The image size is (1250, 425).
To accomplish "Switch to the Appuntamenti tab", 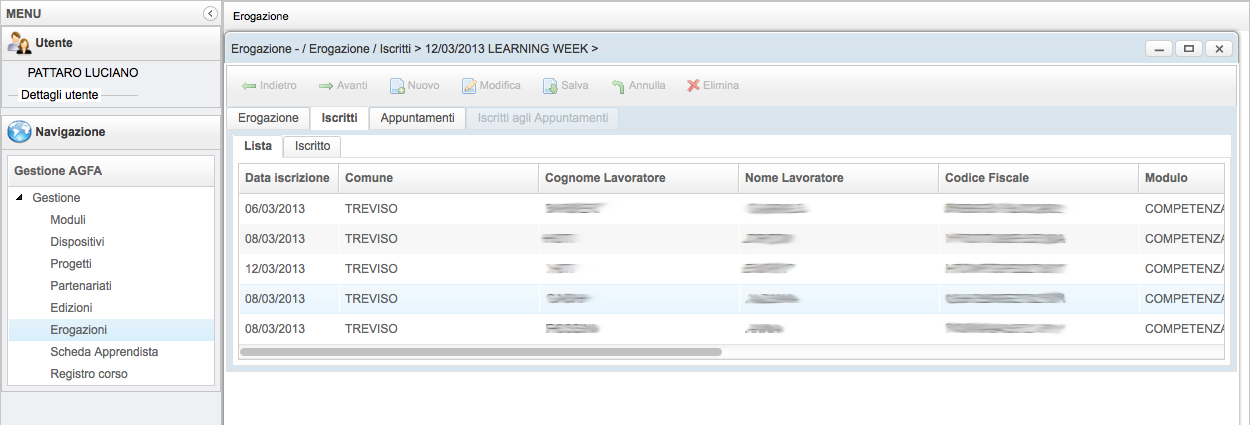I will (x=417, y=118).
